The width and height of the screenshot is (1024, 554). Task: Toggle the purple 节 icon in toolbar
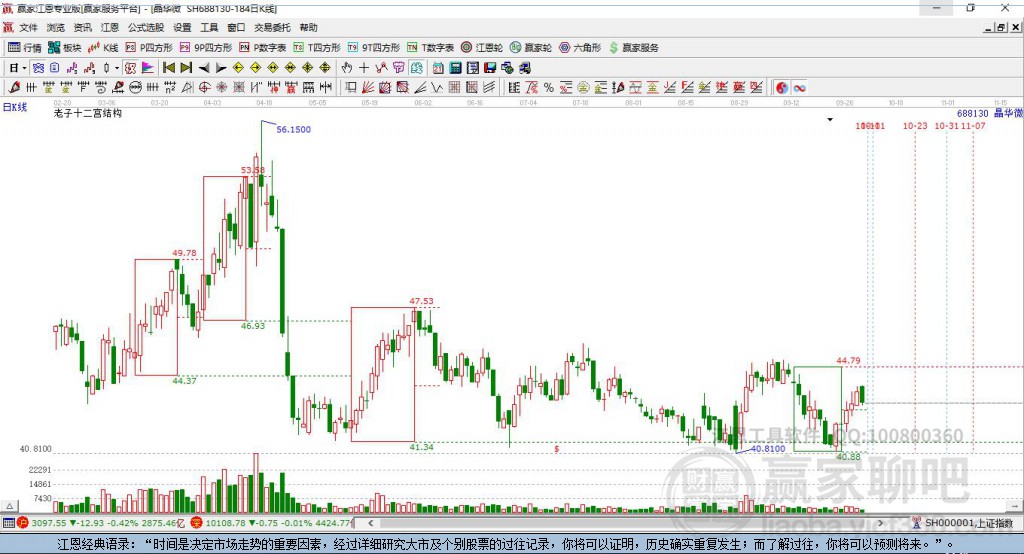(x=398, y=68)
